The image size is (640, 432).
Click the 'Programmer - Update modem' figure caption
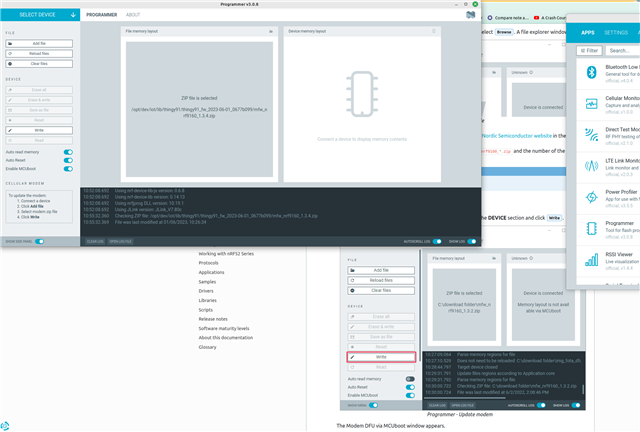tap(460, 414)
